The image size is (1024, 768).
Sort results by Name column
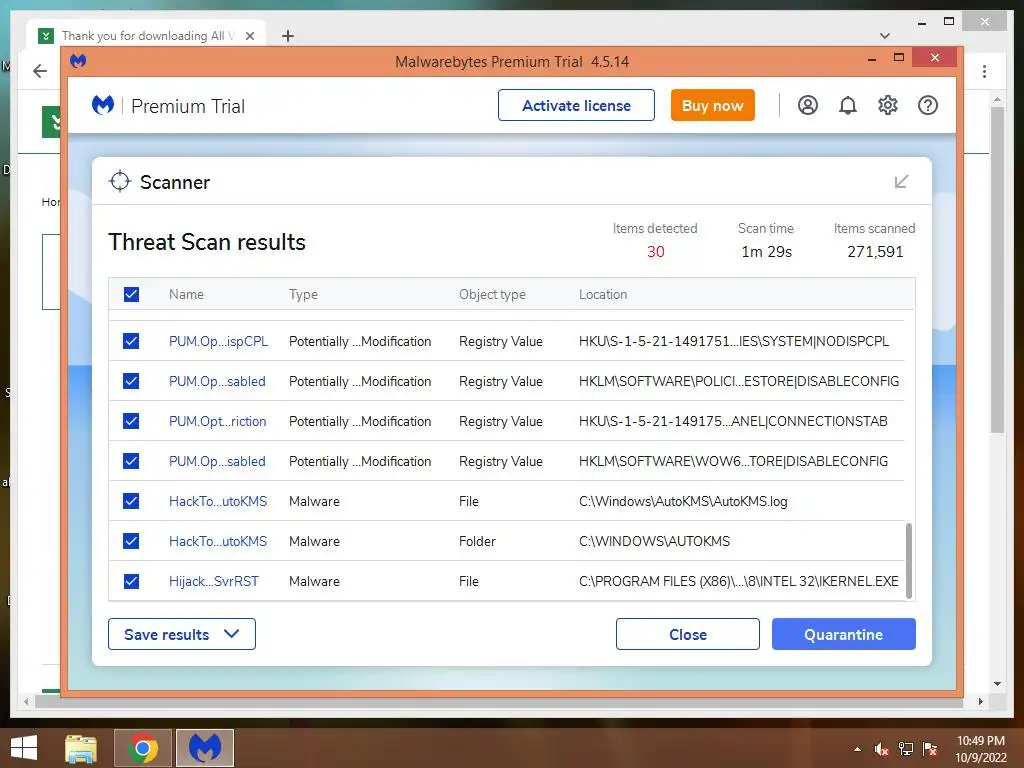[186, 295]
